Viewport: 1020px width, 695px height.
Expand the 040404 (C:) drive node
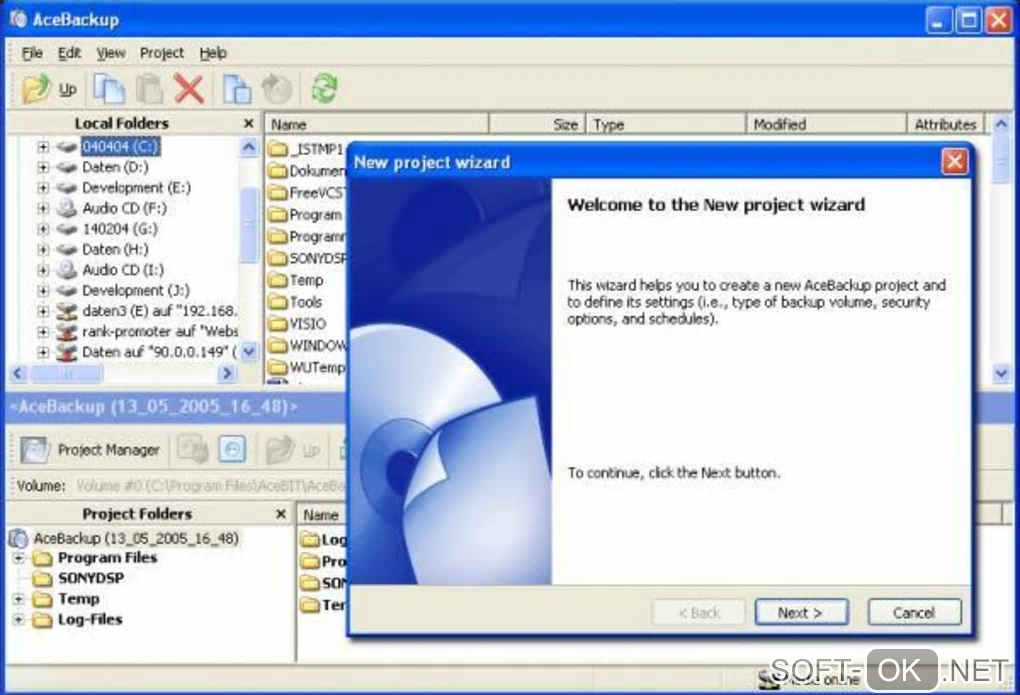point(43,146)
